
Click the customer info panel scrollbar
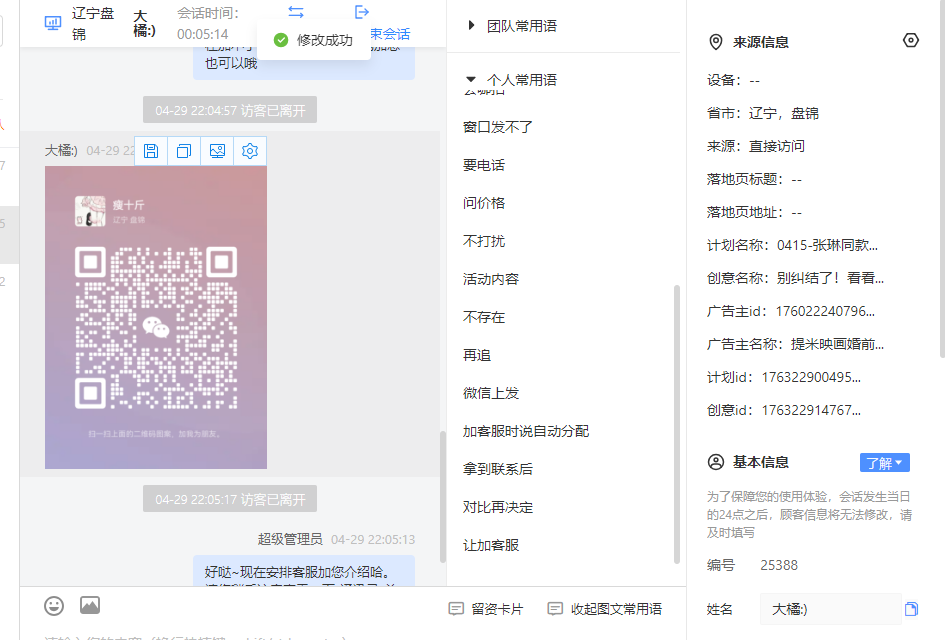click(942, 181)
